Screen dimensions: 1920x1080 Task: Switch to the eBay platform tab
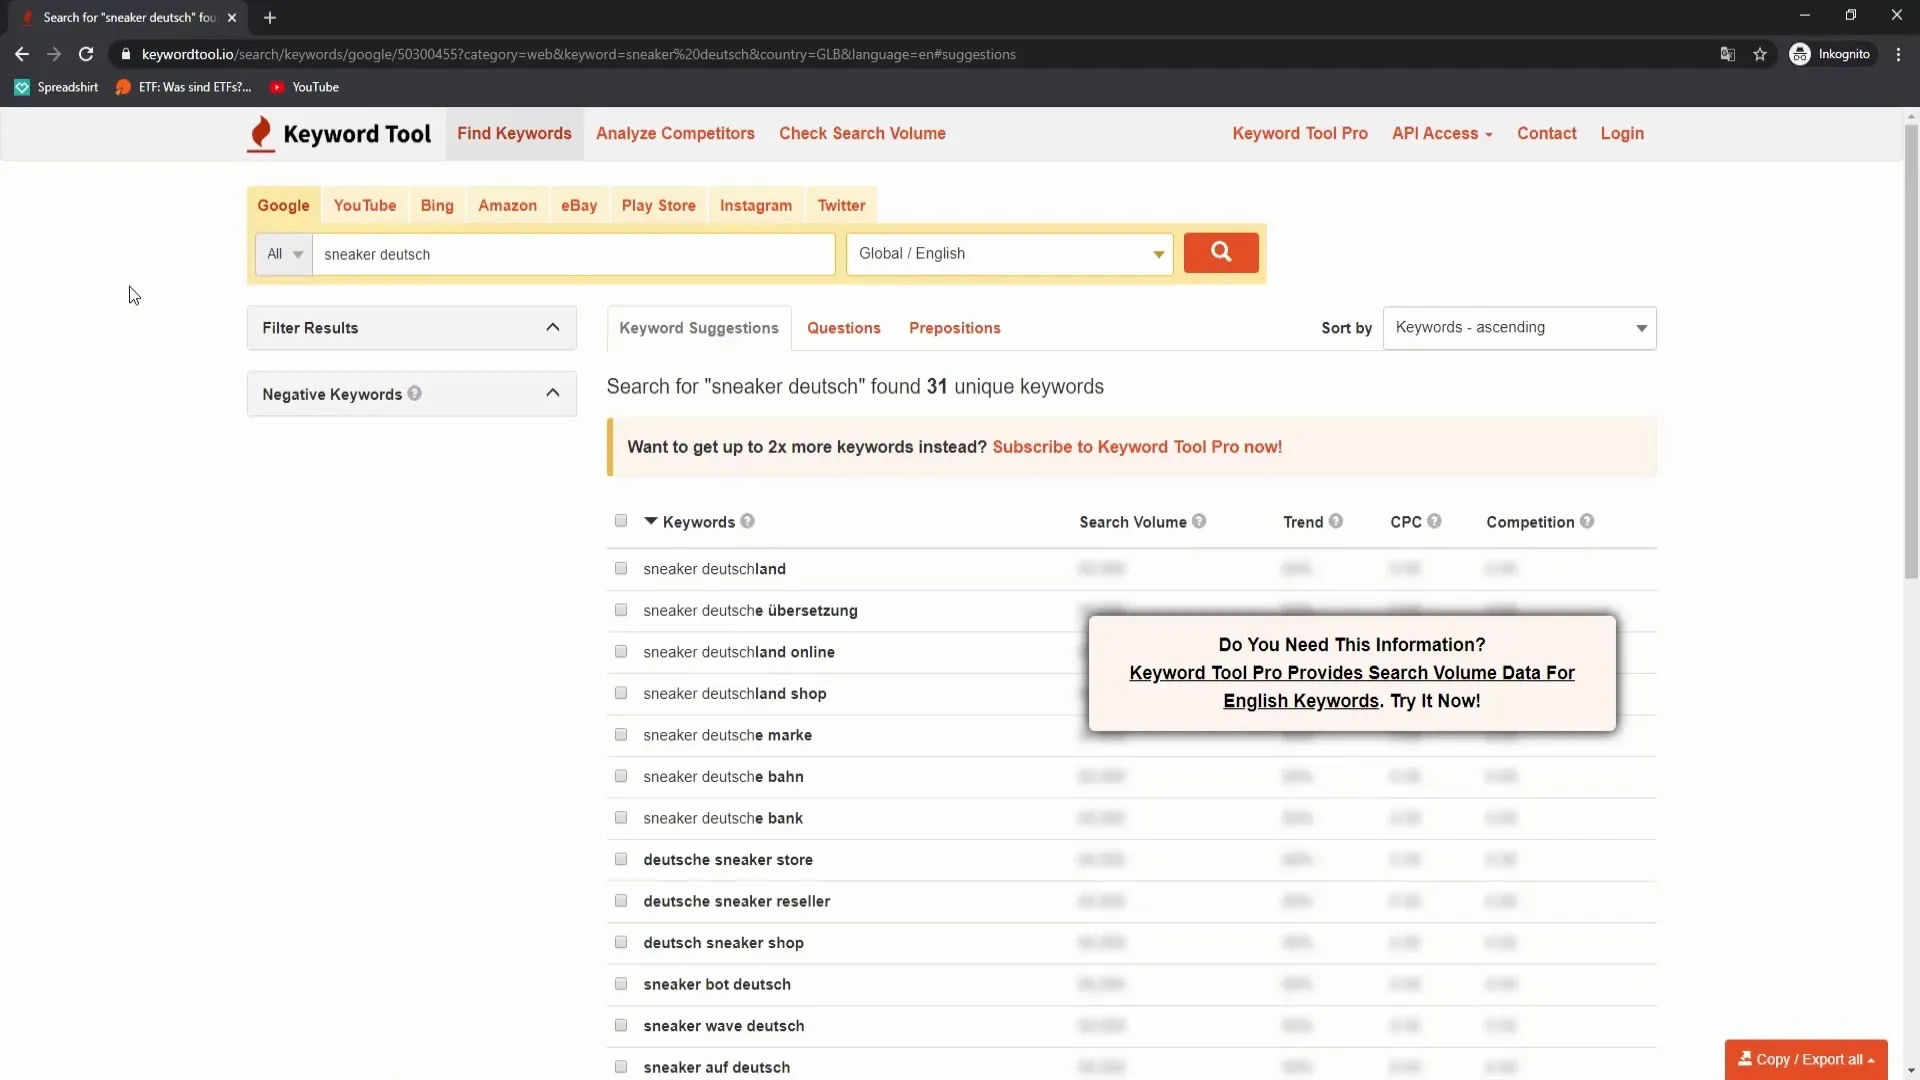(579, 205)
